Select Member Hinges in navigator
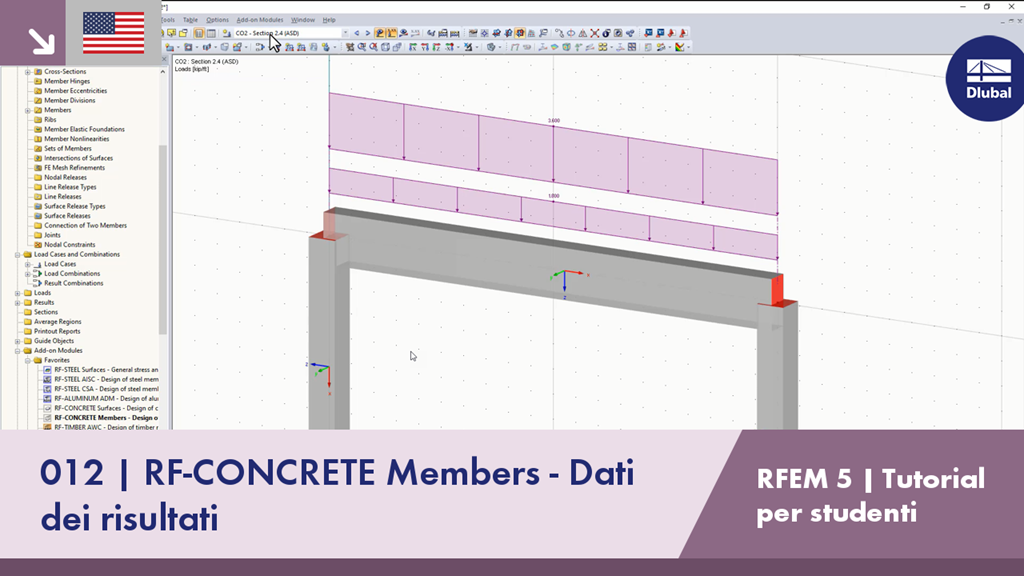 [x=67, y=82]
